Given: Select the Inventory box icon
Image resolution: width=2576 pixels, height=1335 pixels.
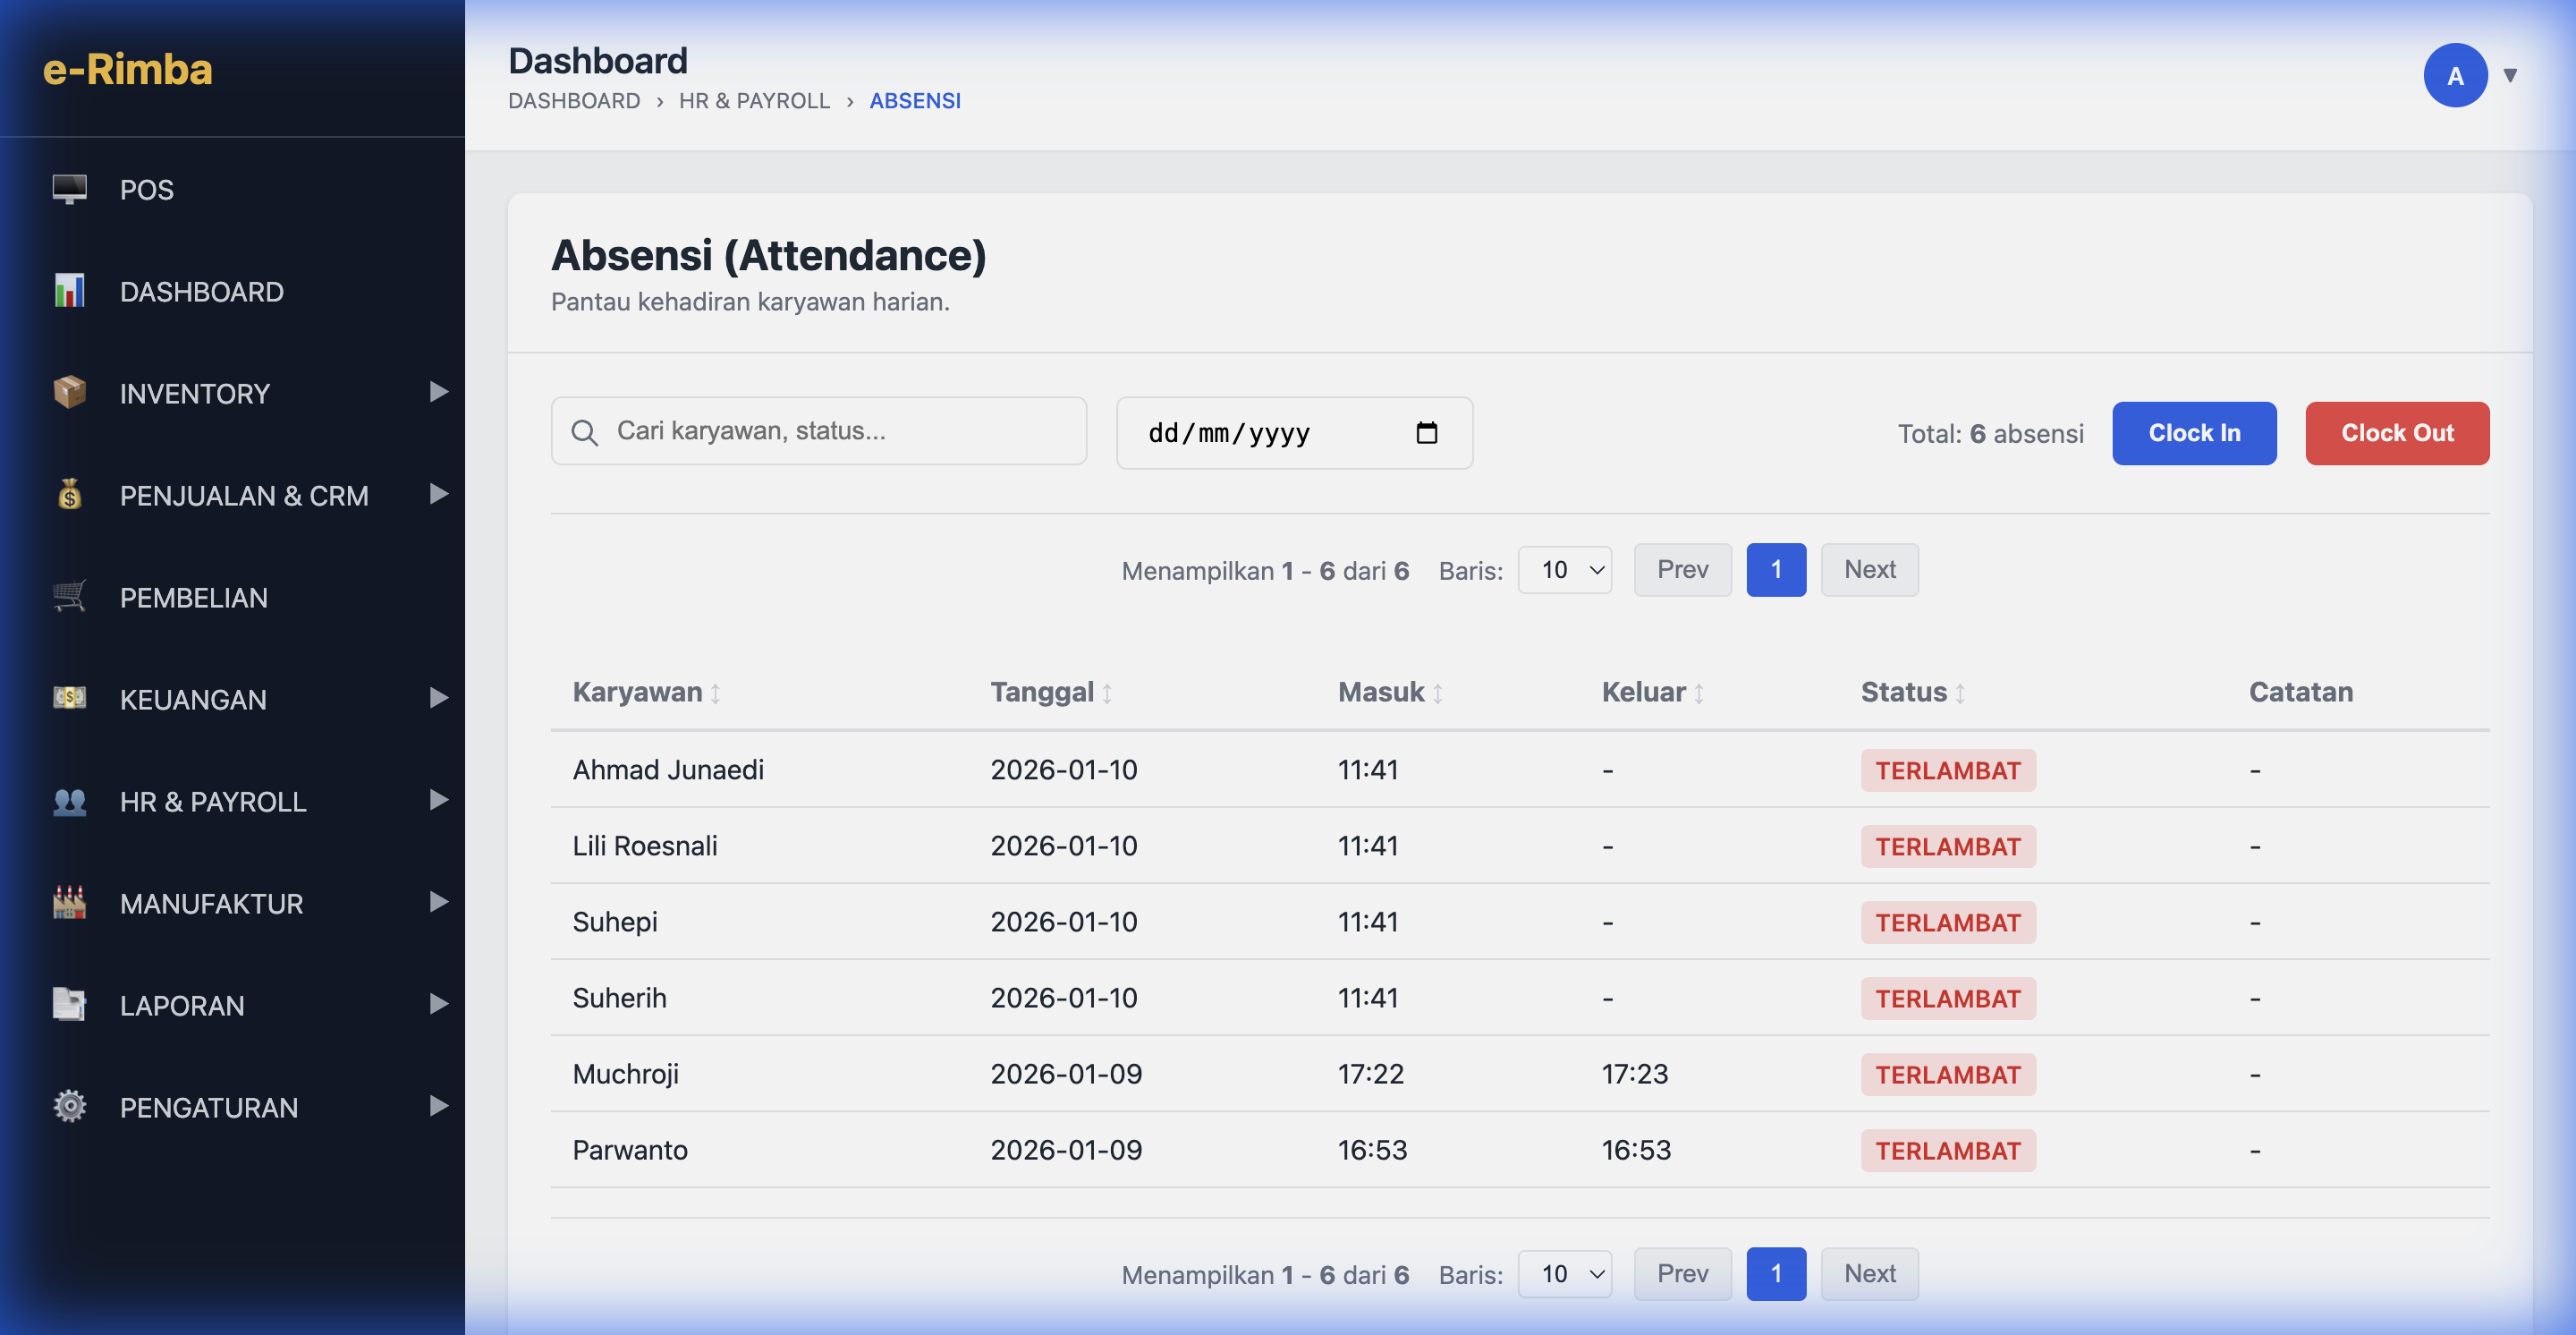Looking at the screenshot, I should coord(68,393).
